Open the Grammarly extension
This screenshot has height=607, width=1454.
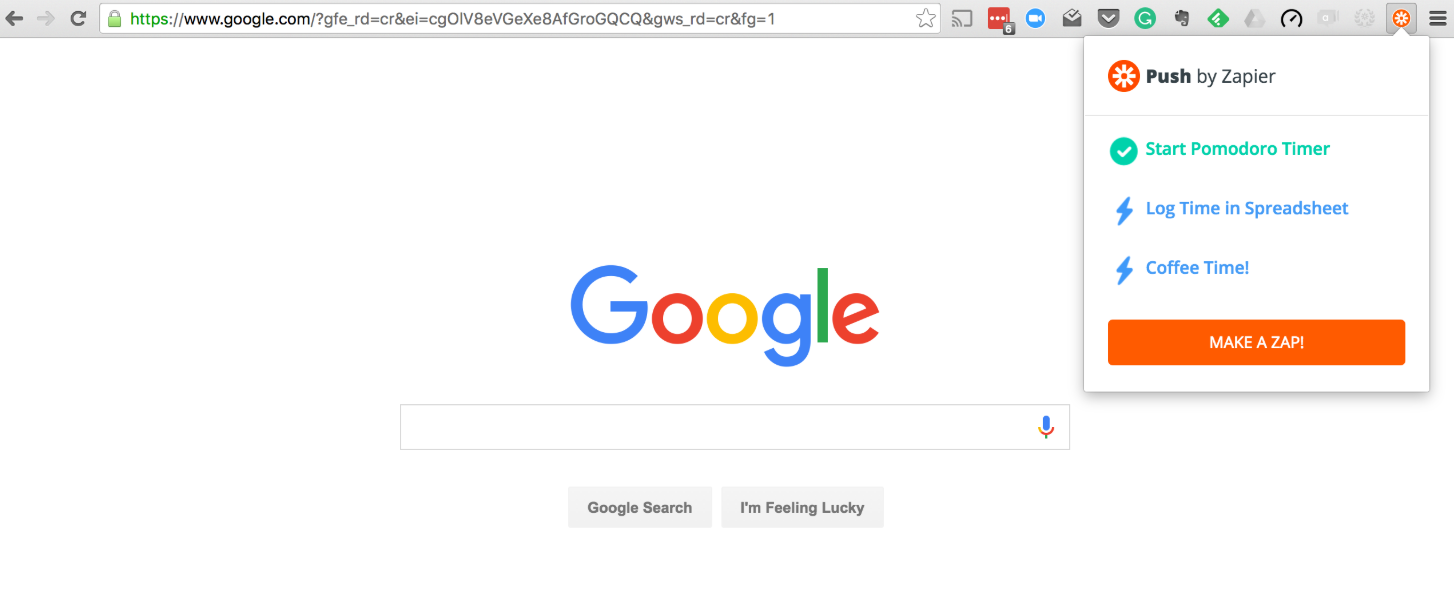(1145, 18)
